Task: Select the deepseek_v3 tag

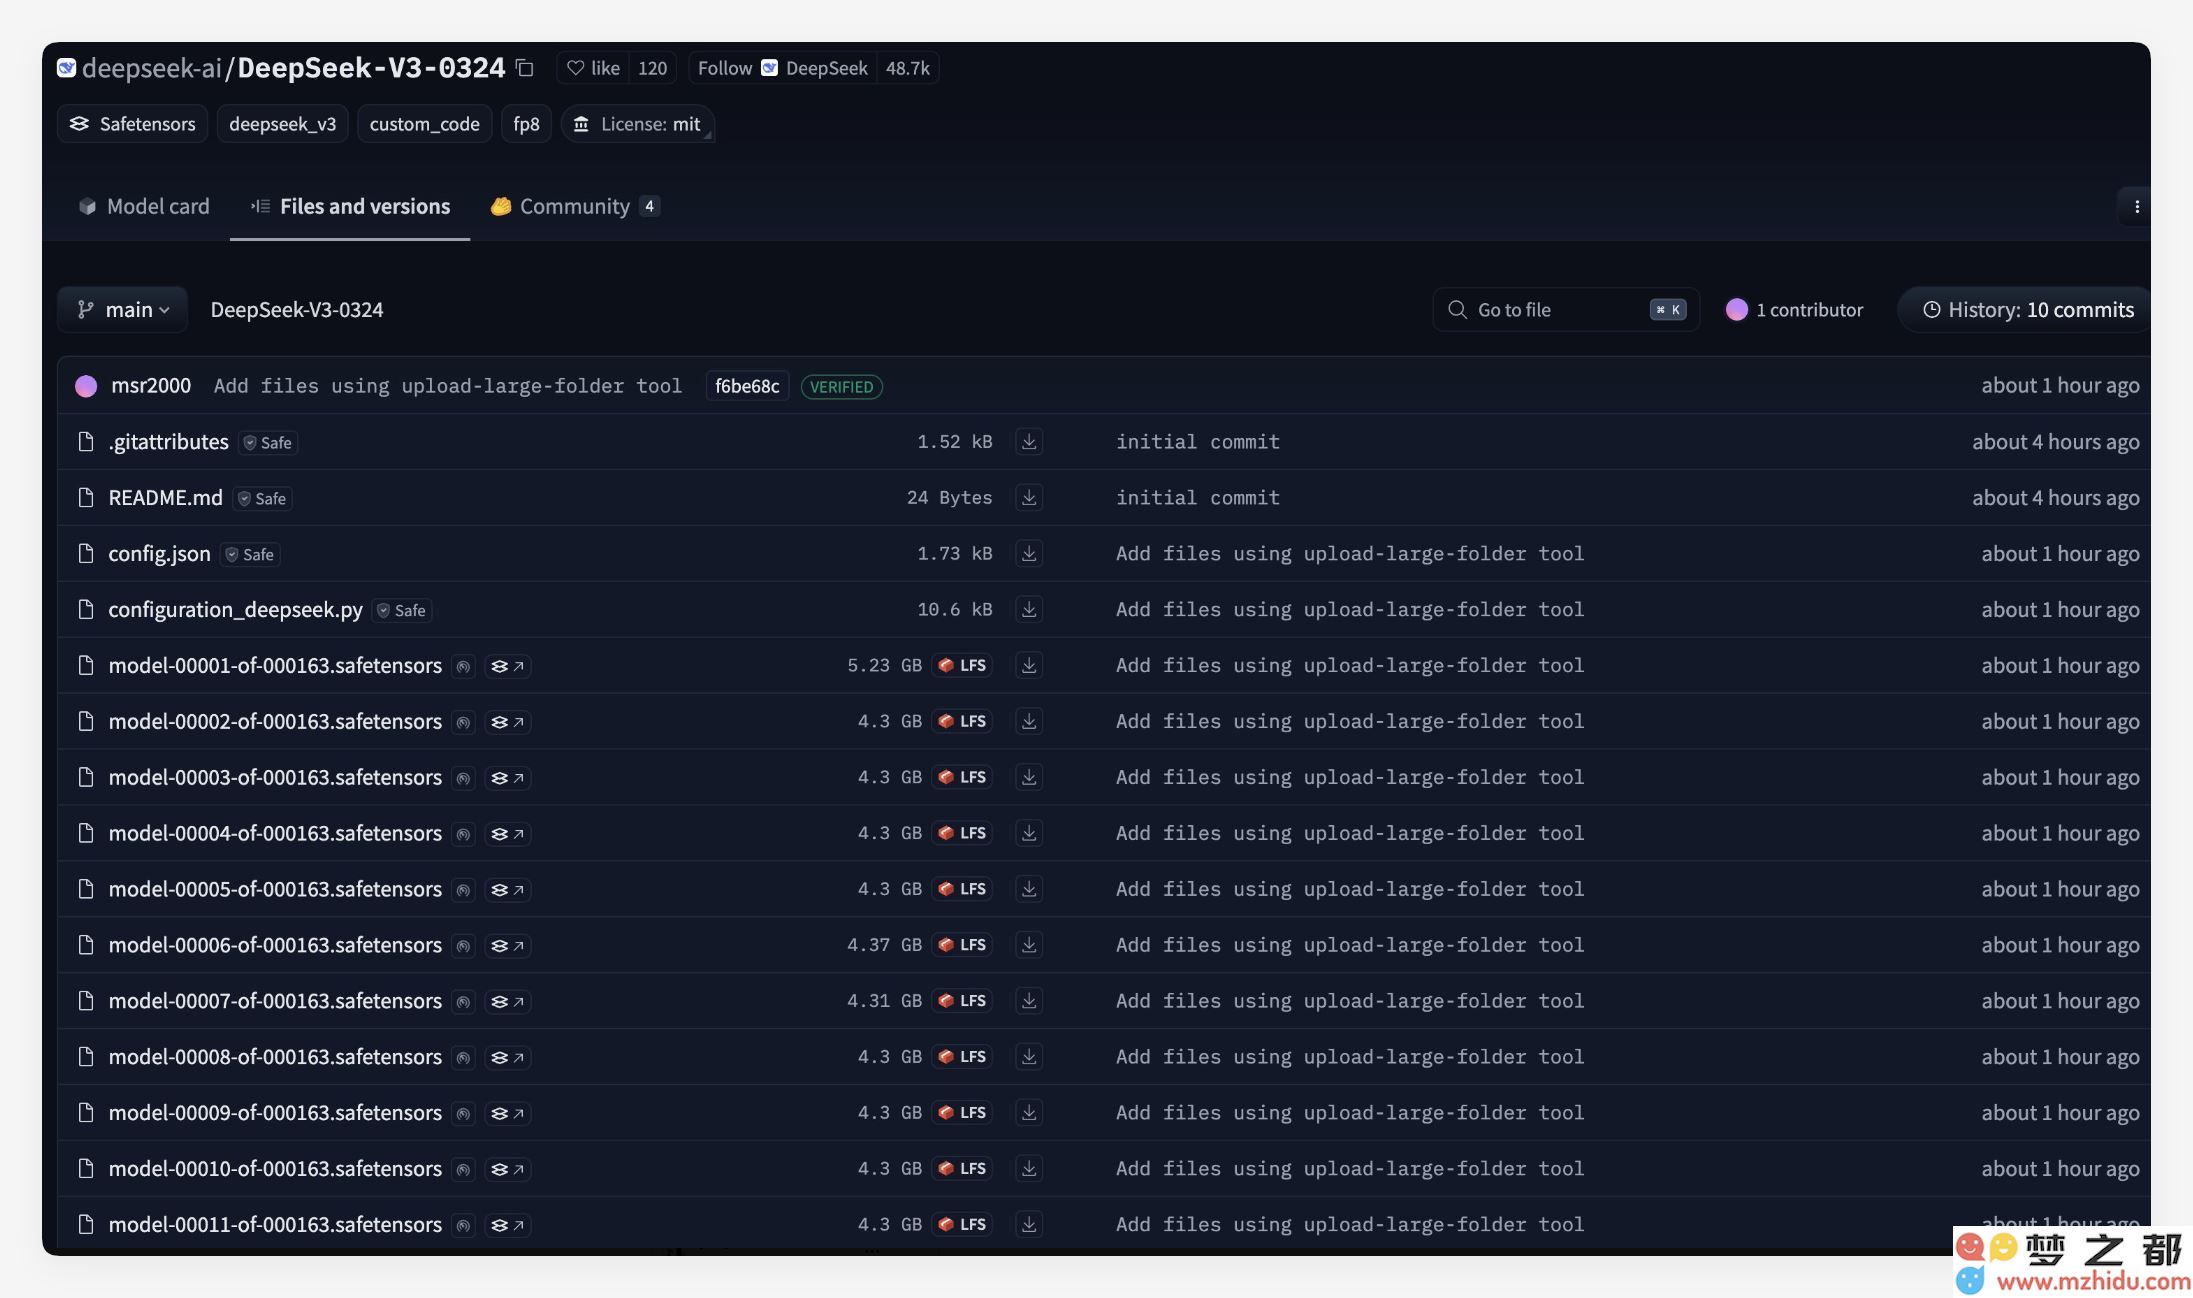Action: 283,124
